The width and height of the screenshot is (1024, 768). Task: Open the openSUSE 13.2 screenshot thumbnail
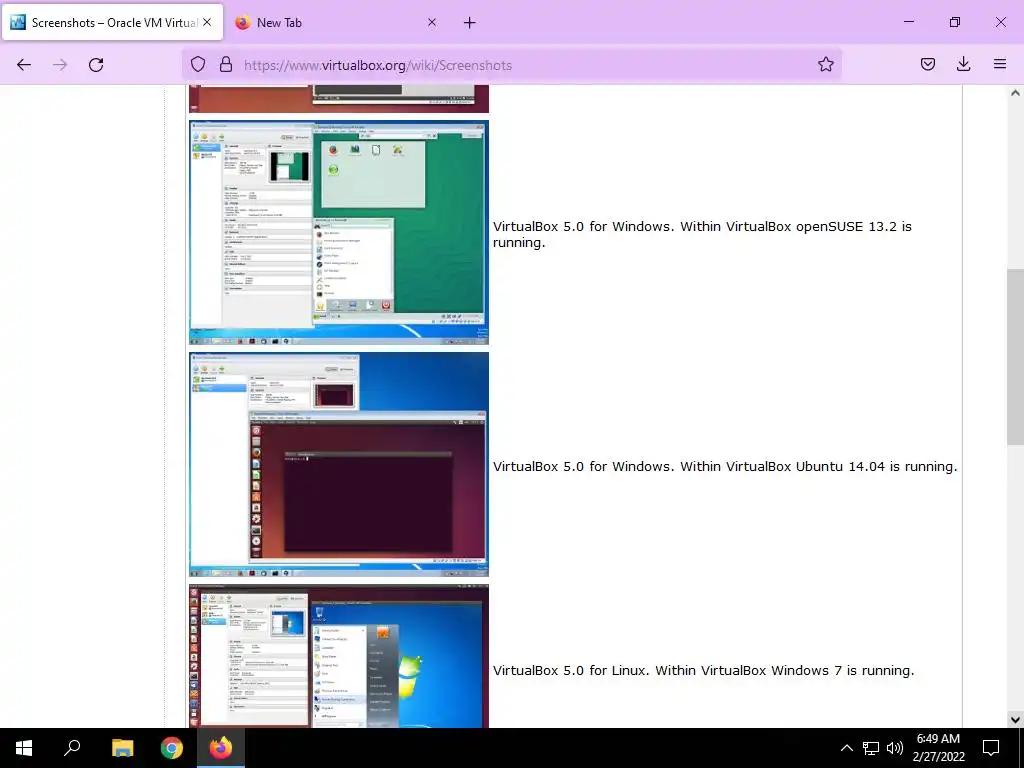(x=339, y=232)
